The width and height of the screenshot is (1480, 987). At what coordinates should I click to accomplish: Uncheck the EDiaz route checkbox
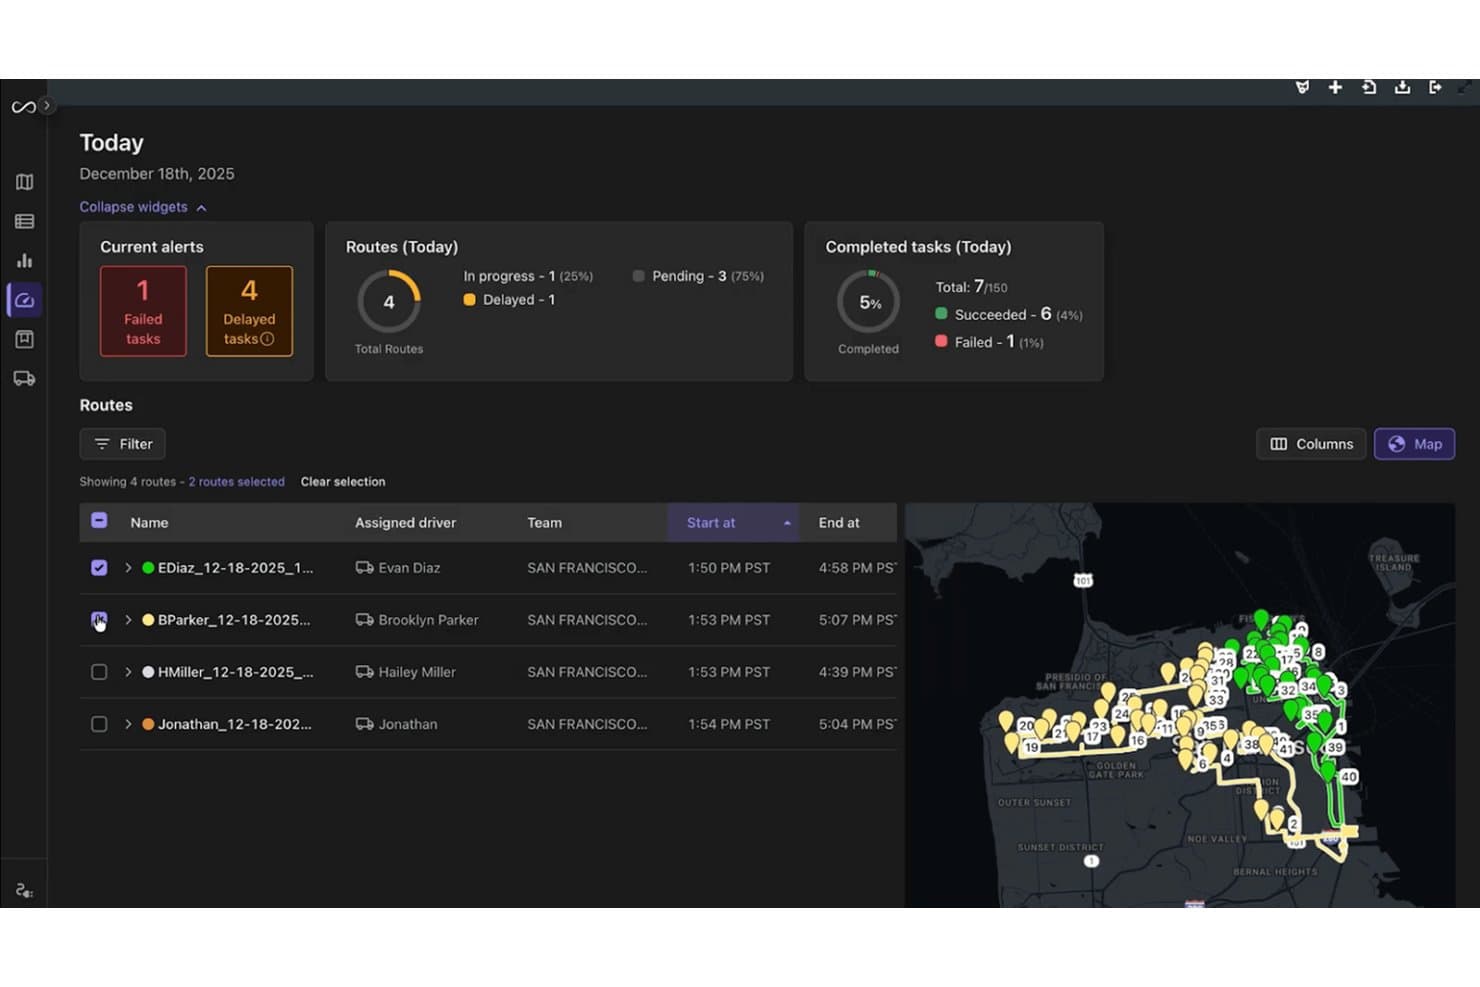tap(99, 568)
